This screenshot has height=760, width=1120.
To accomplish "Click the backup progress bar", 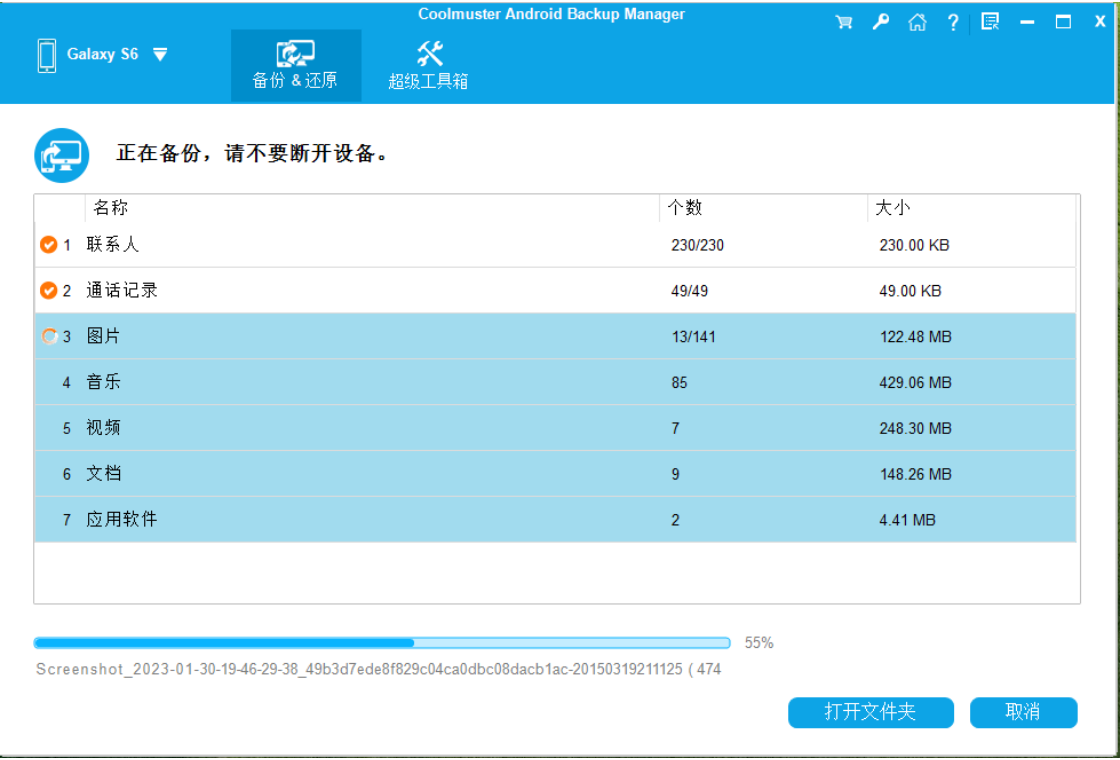I will pyautogui.click(x=382, y=643).
